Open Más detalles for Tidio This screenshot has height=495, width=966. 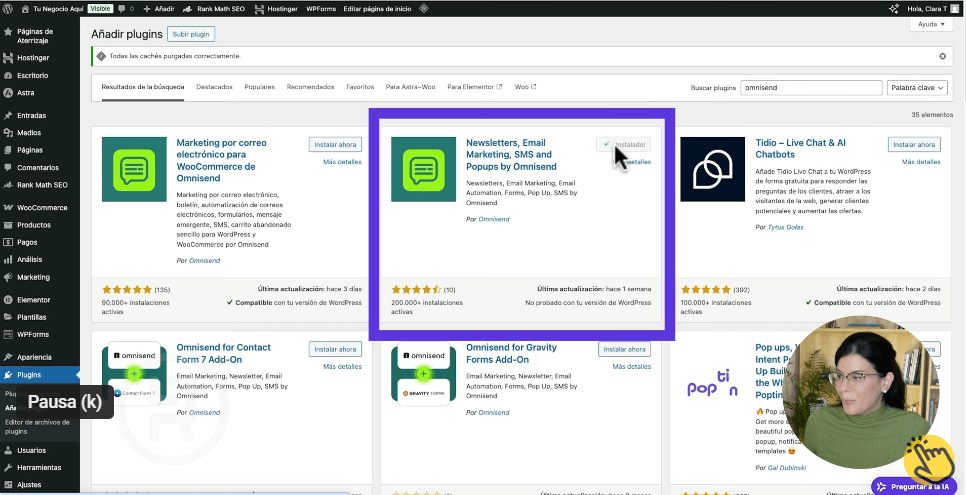(x=921, y=162)
